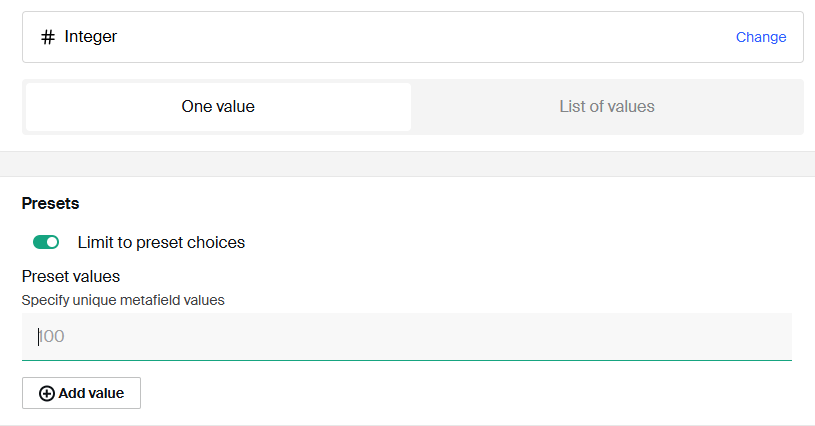This screenshot has height=426, width=815.
Task: Click the hash icon beside Integer
Action: click(x=47, y=37)
